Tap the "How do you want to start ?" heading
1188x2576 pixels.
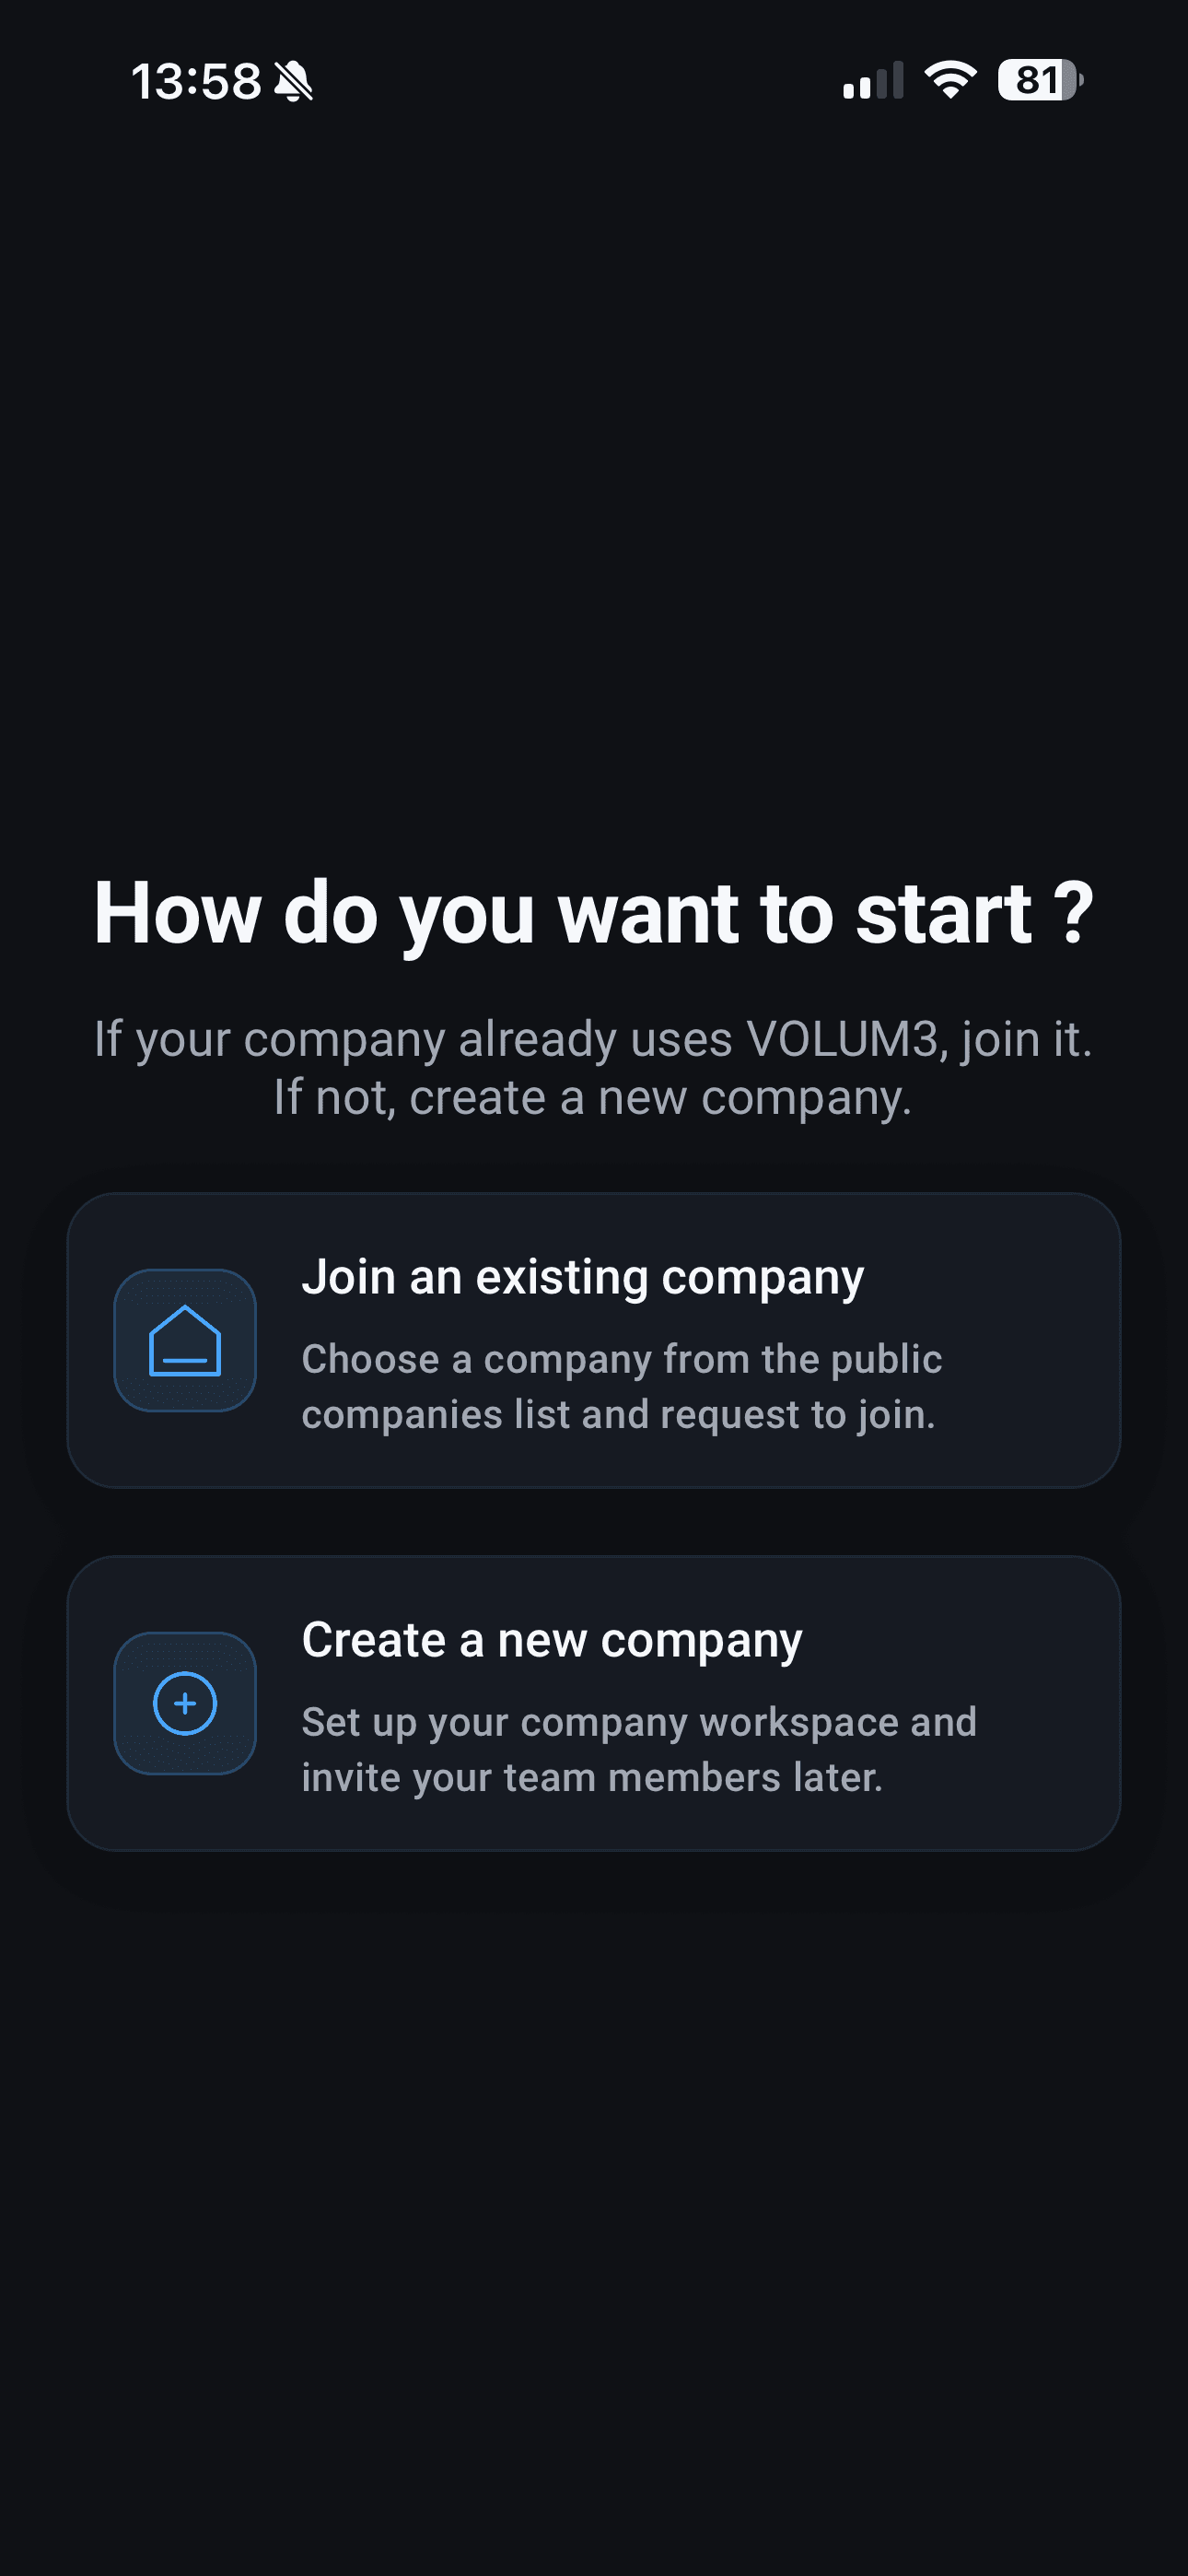pyautogui.click(x=594, y=913)
